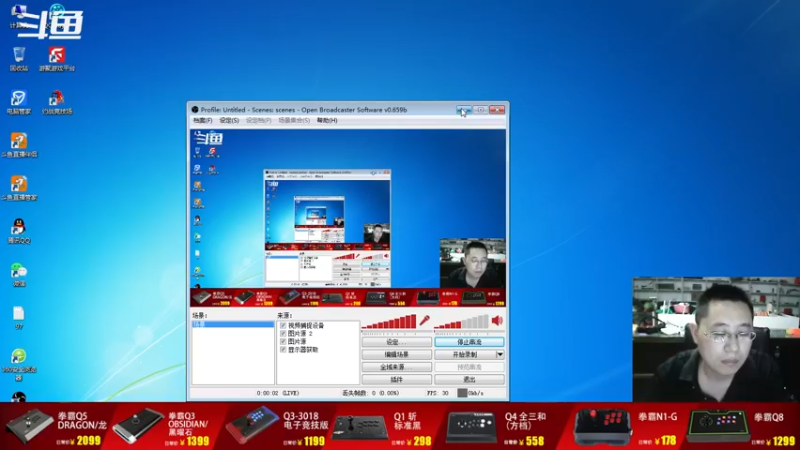Toggle the 显示器获取 source checkbox
Viewport: 800px width, 450px height.
click(283, 349)
